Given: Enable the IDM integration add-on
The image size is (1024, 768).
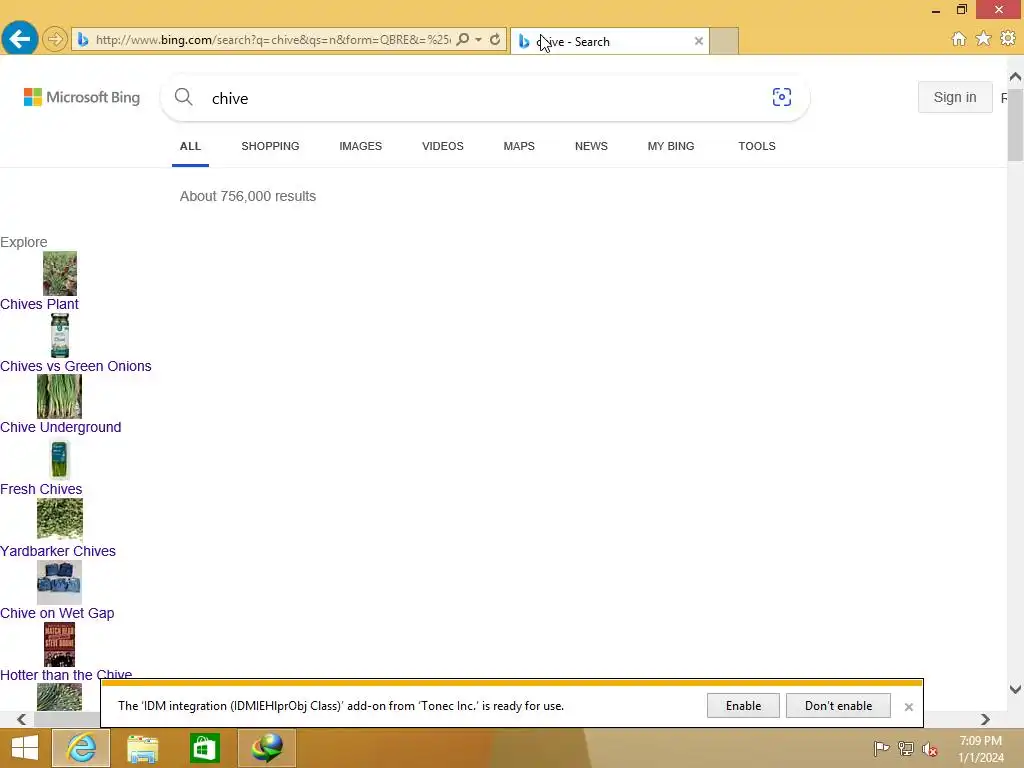Looking at the screenshot, I should pyautogui.click(x=743, y=706).
